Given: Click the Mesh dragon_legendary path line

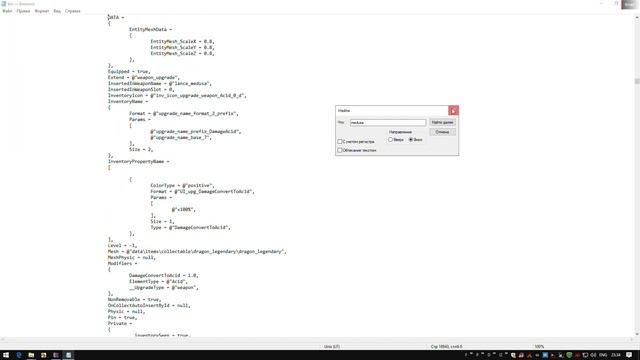Looking at the screenshot, I should 197,251.
